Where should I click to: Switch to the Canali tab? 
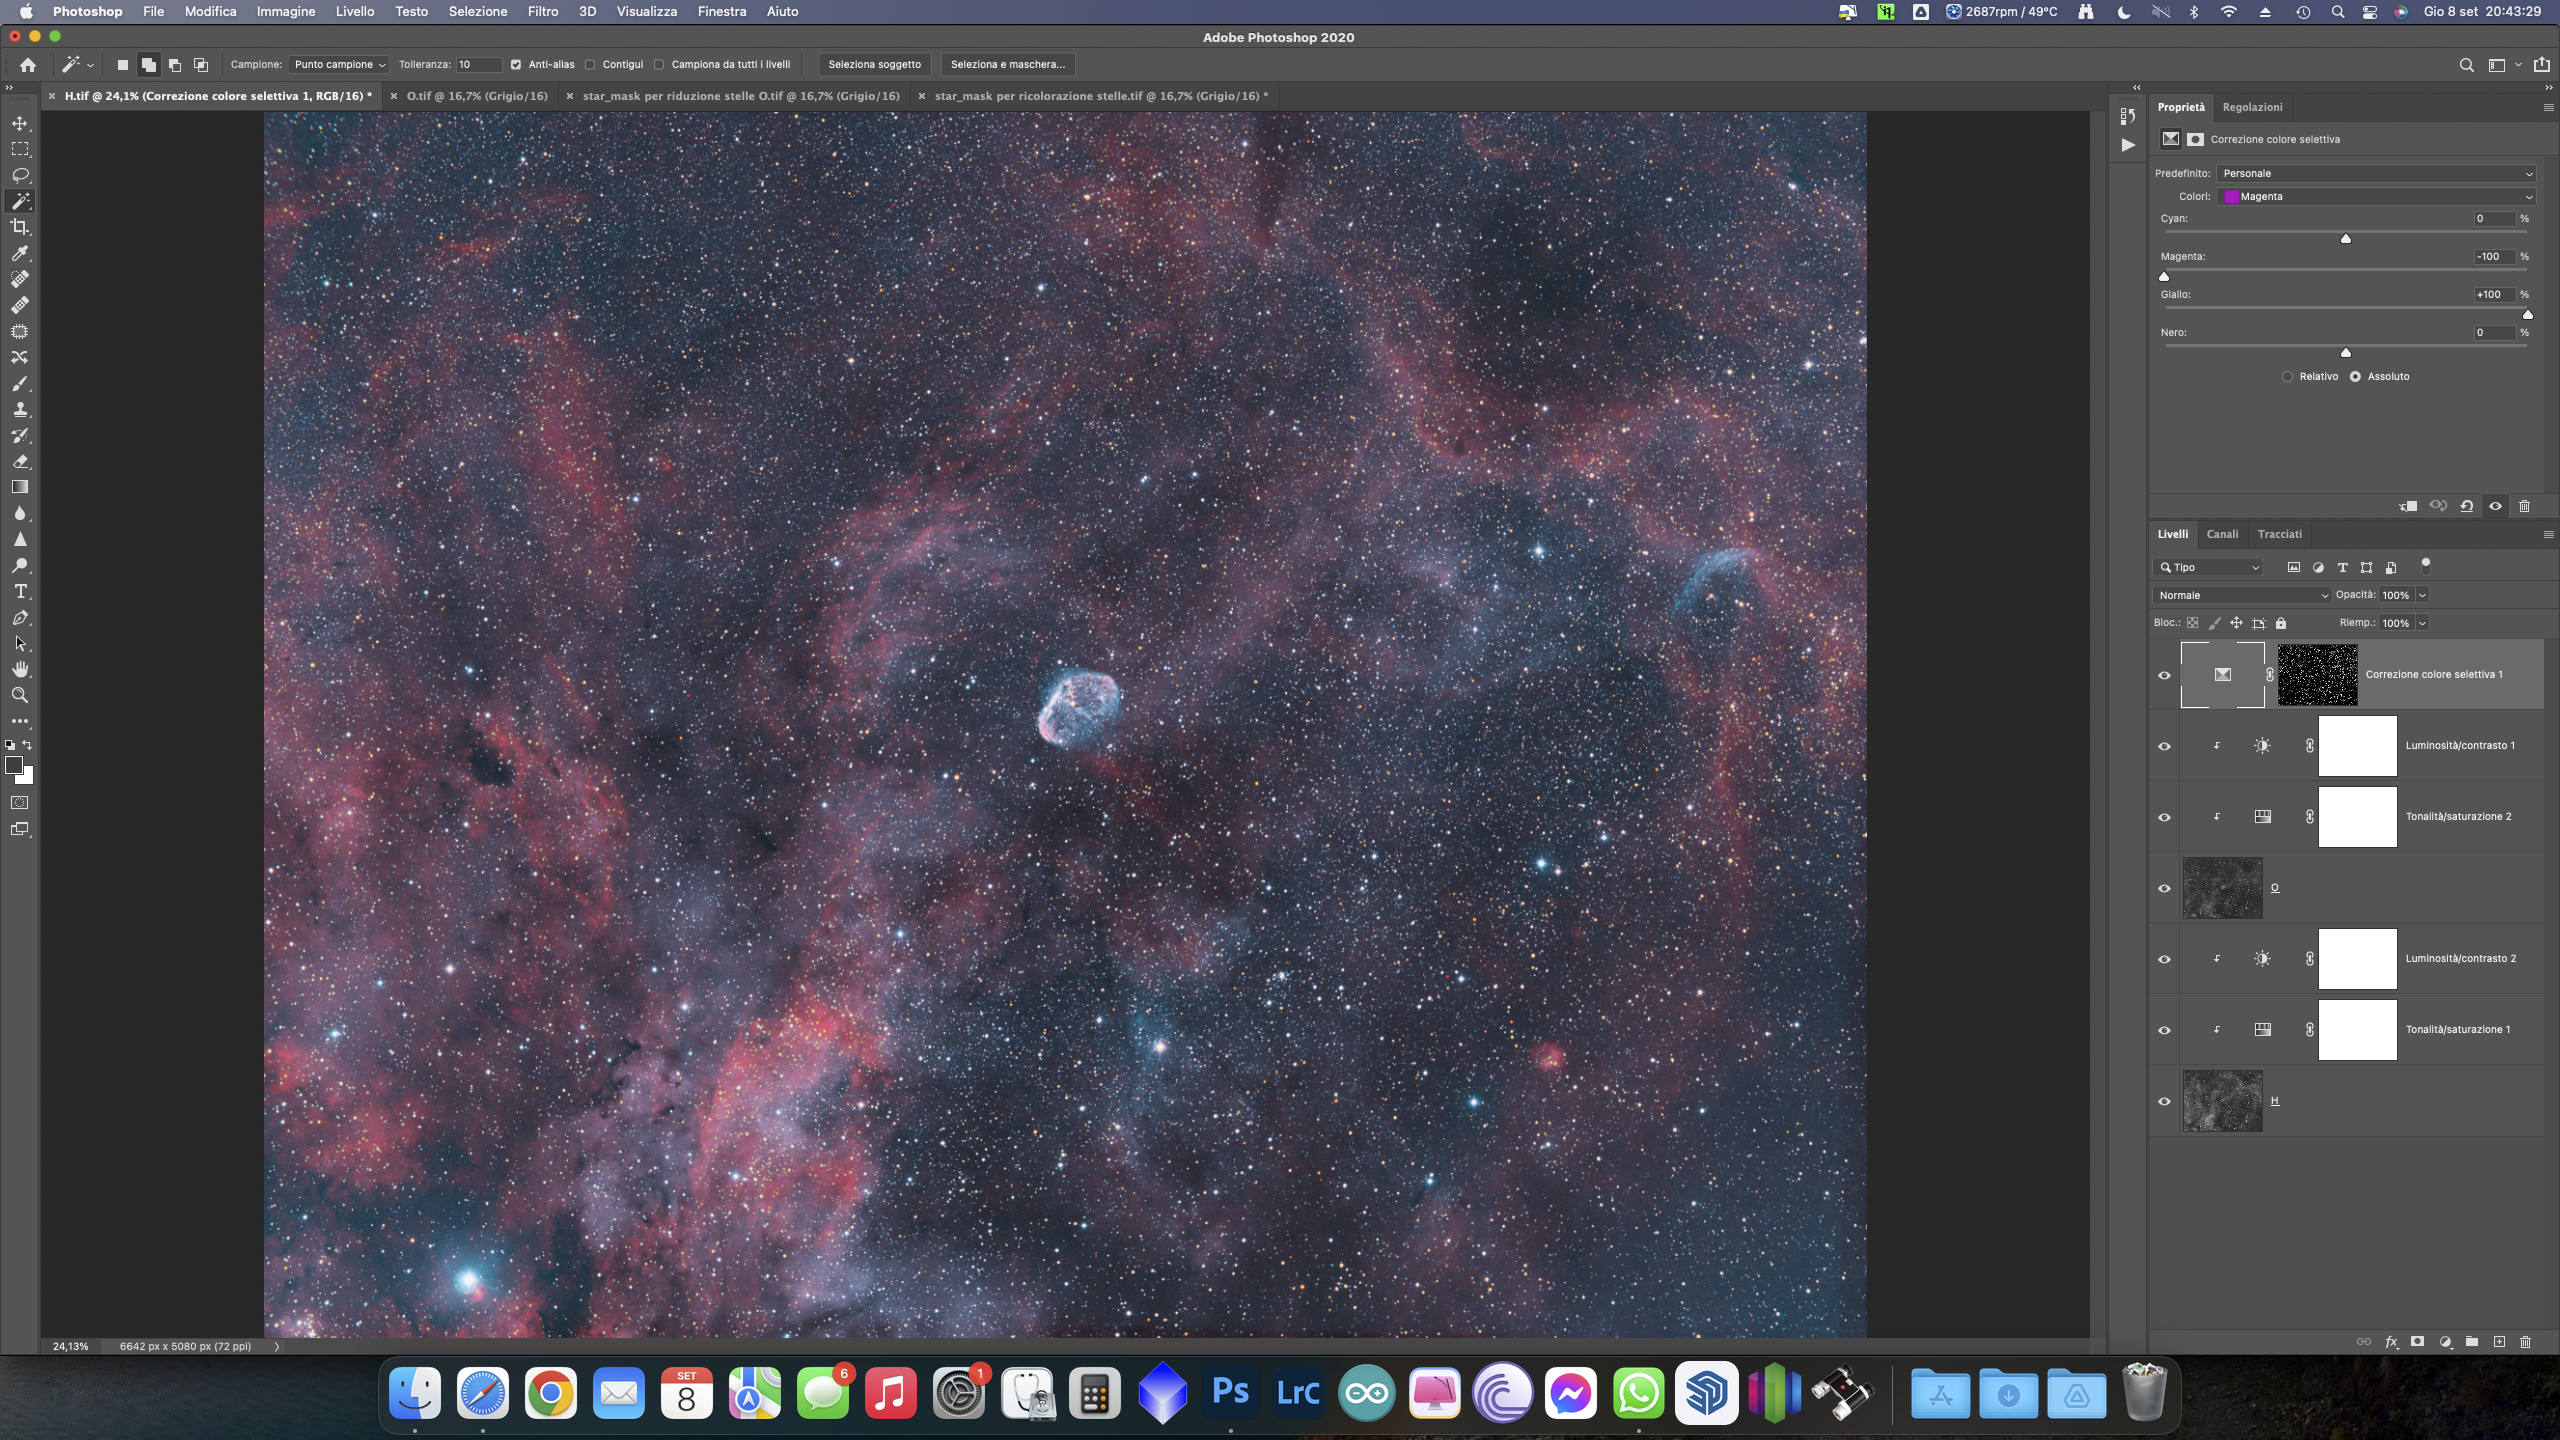pos(2222,534)
